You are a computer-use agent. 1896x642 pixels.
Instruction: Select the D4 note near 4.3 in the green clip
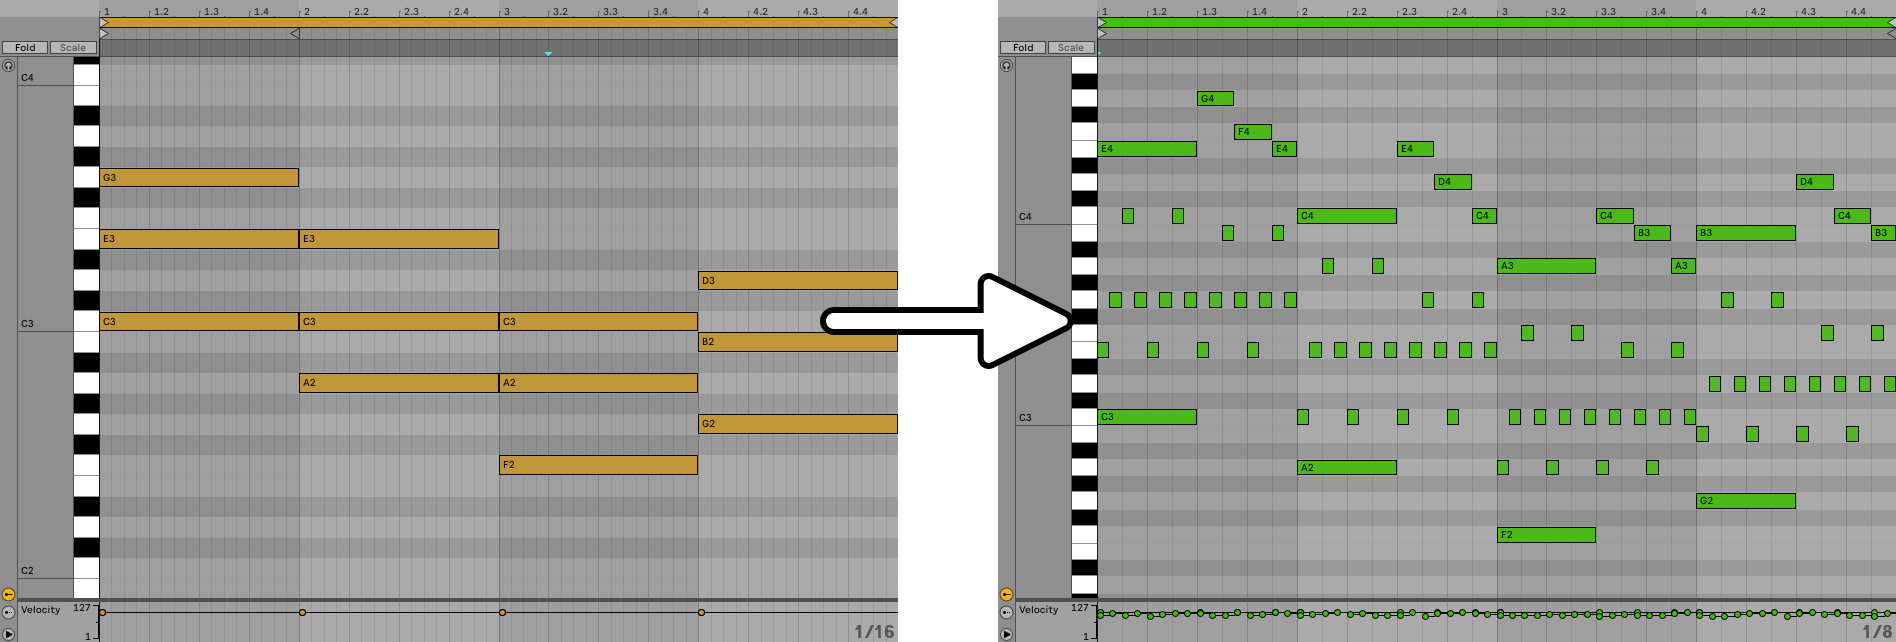[1815, 182]
